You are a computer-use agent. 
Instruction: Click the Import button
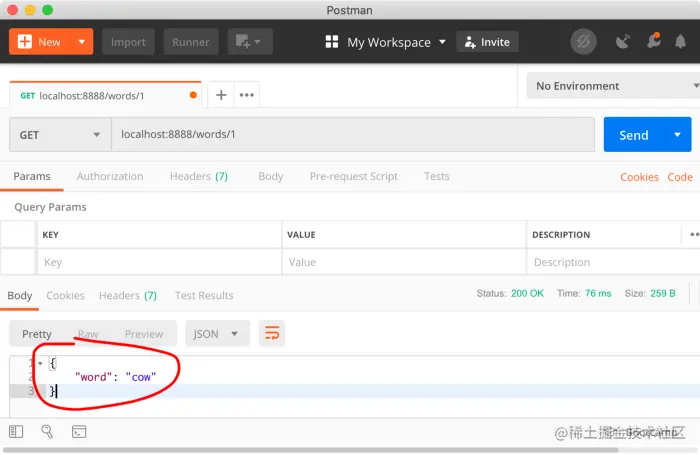128,42
